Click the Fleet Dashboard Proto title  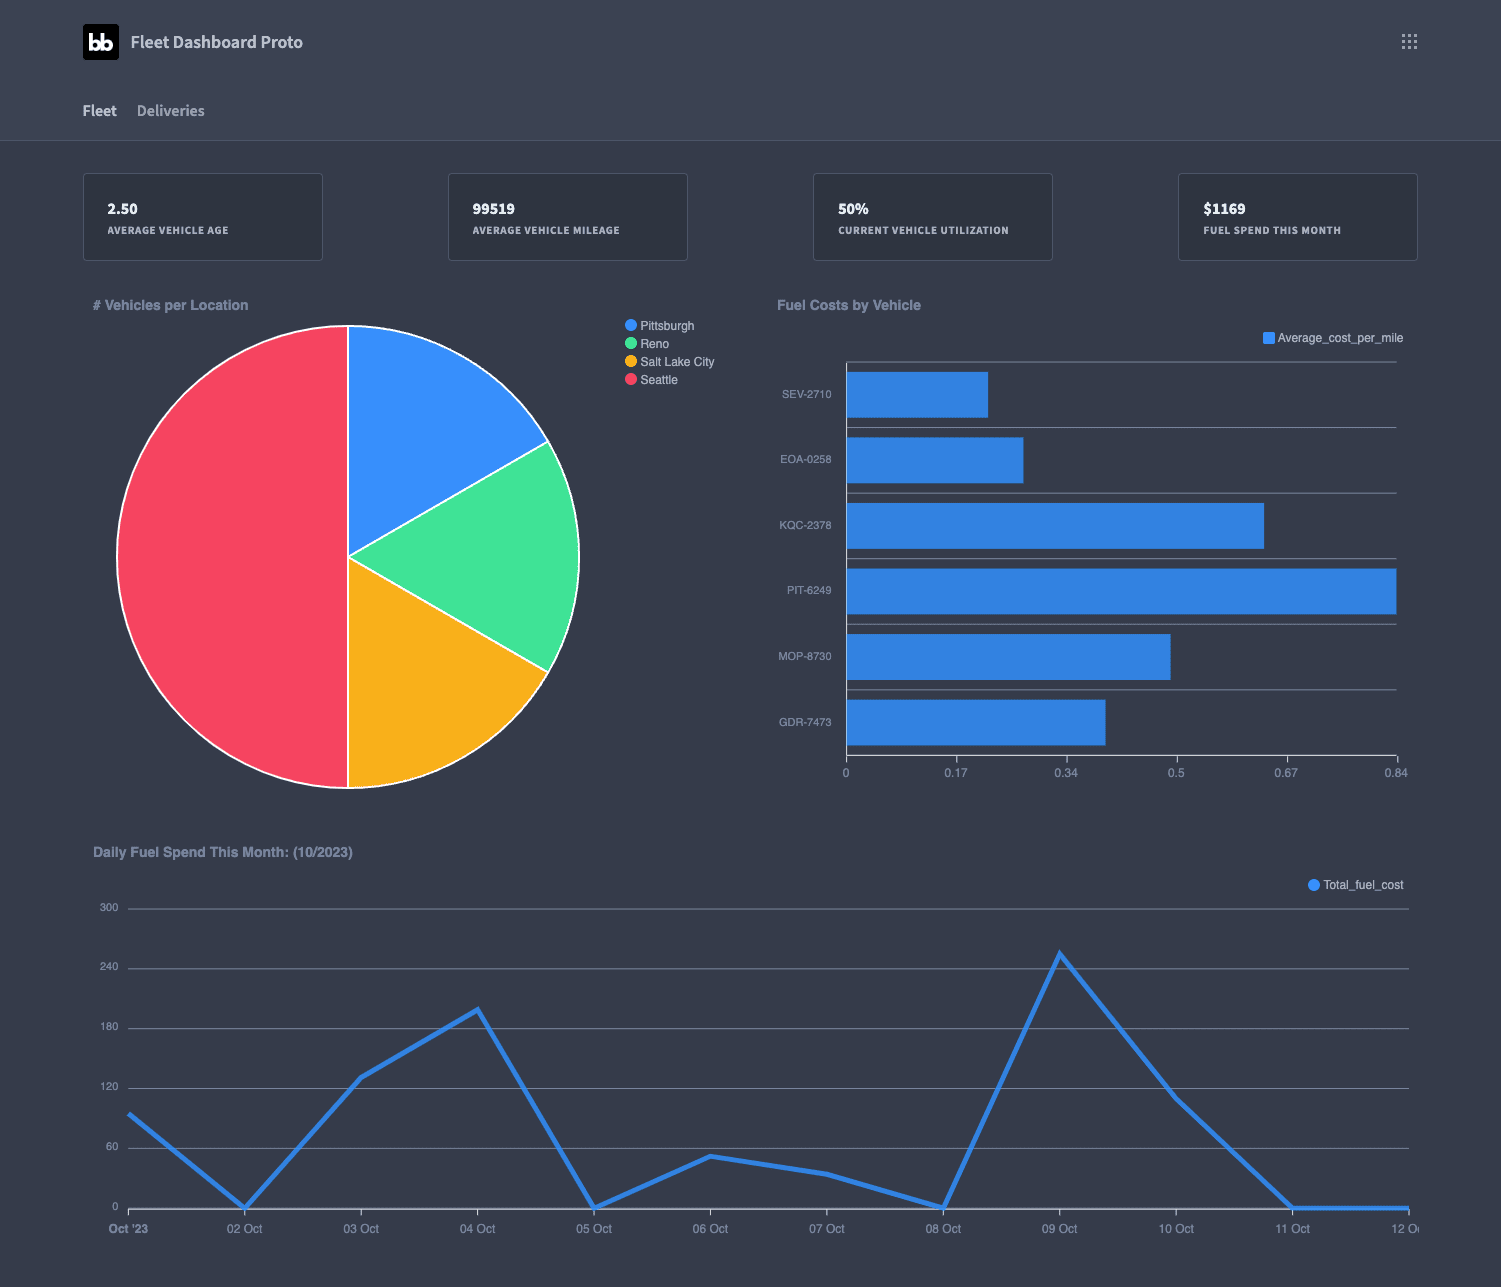[217, 42]
